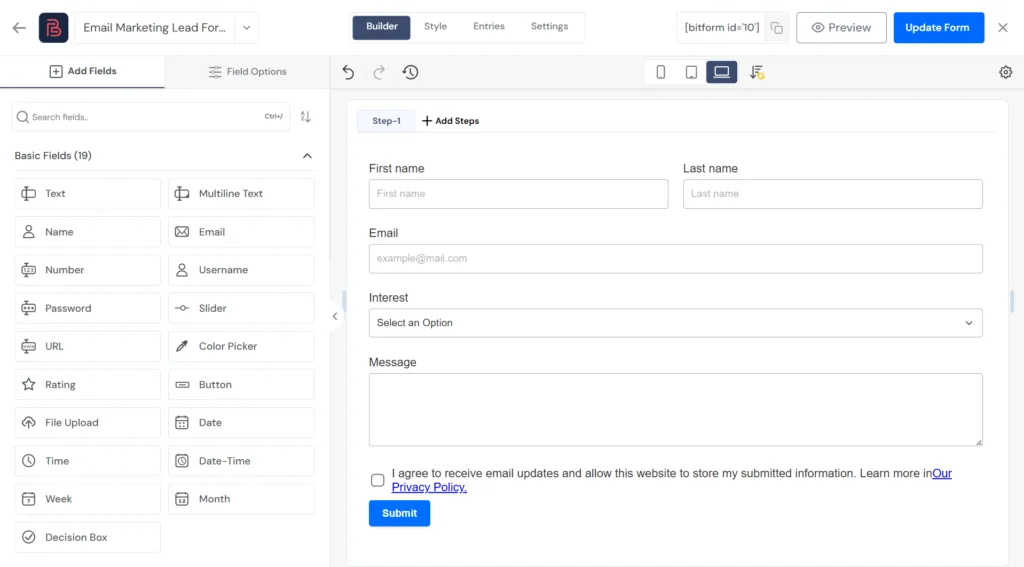This screenshot has height=567, width=1024.
Task: Open the Interest select dropdown
Action: (675, 323)
